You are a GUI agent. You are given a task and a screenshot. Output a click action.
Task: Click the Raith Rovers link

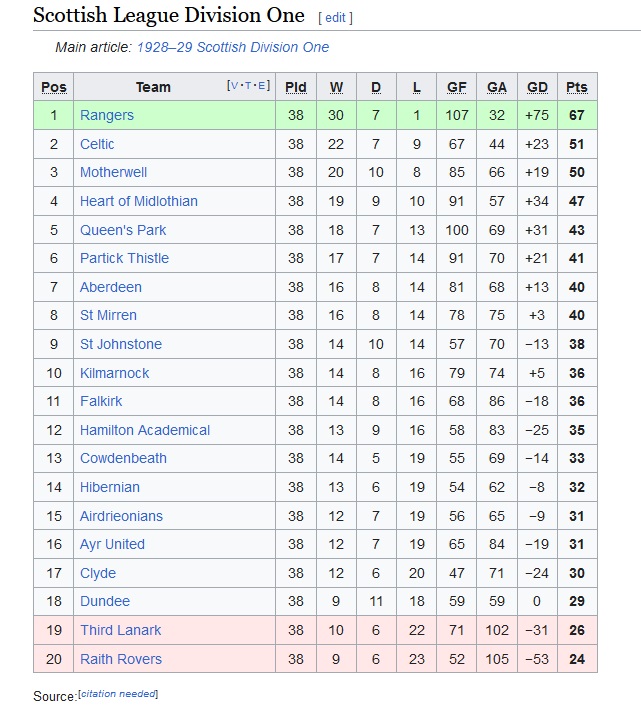pos(121,659)
